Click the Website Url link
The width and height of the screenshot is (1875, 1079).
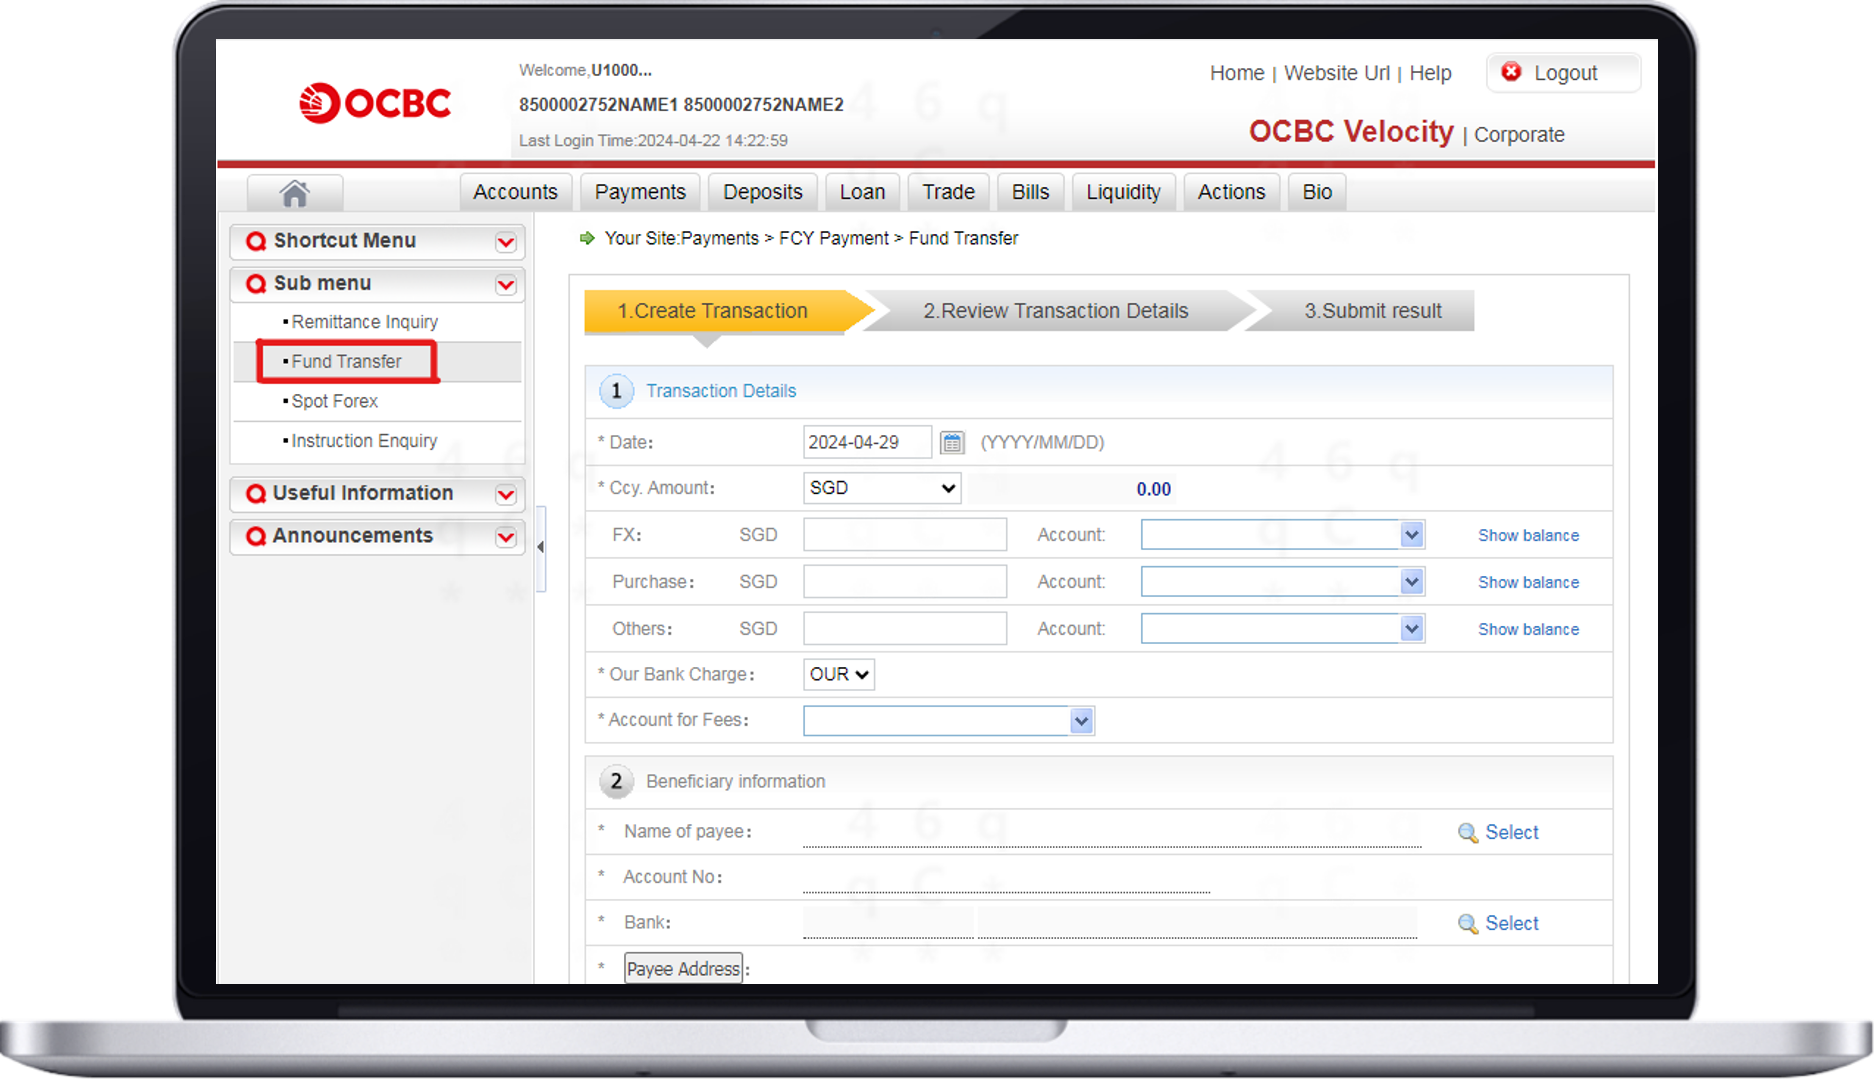[1337, 73]
